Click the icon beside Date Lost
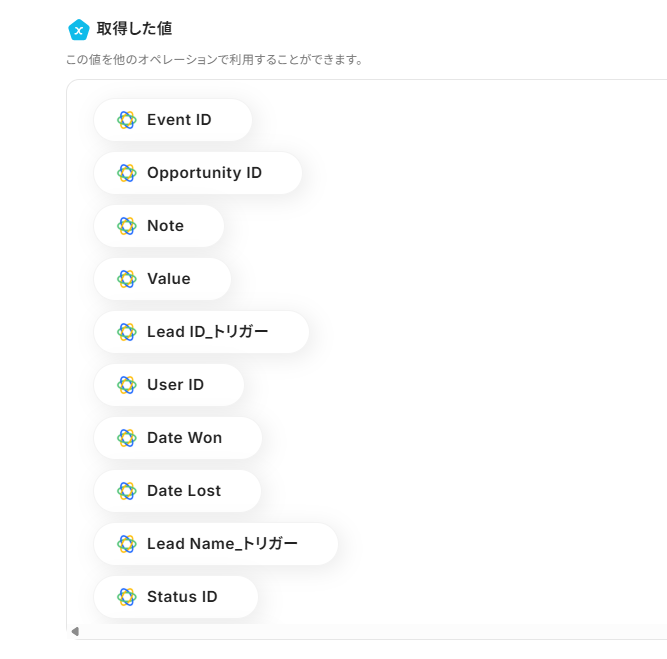The width and height of the screenshot is (667, 659). pyautogui.click(x=127, y=491)
